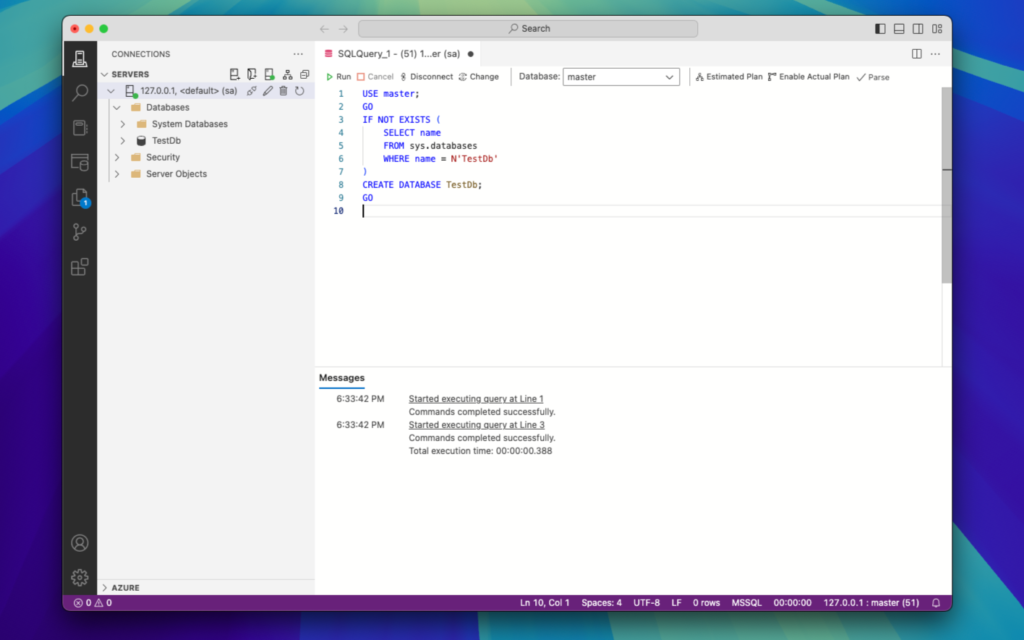This screenshot has width=1024, height=640.
Task: Expand the TestDb database node
Action: coord(123,141)
